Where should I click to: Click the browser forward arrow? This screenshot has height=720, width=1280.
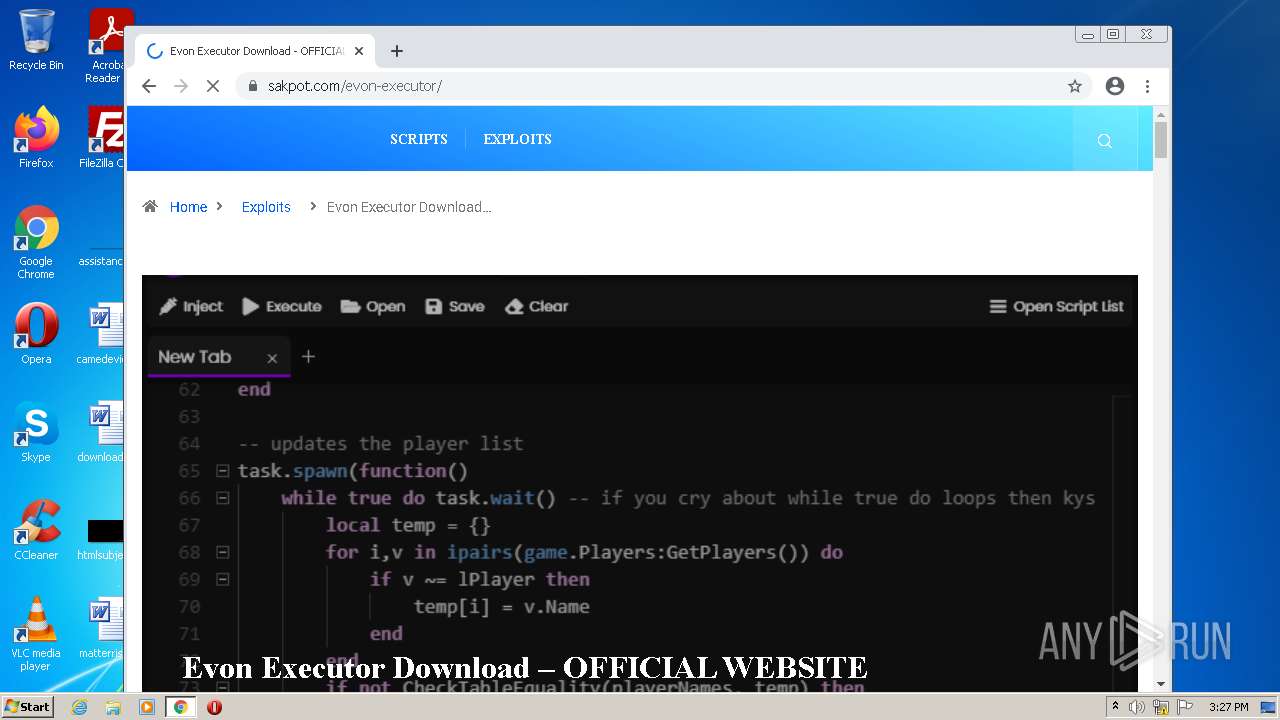pos(181,86)
